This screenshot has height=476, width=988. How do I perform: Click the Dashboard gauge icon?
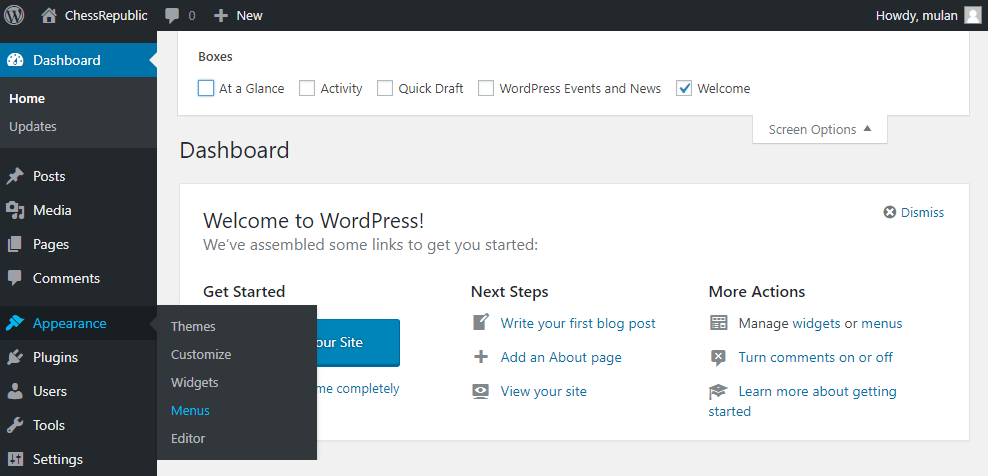[x=15, y=61]
